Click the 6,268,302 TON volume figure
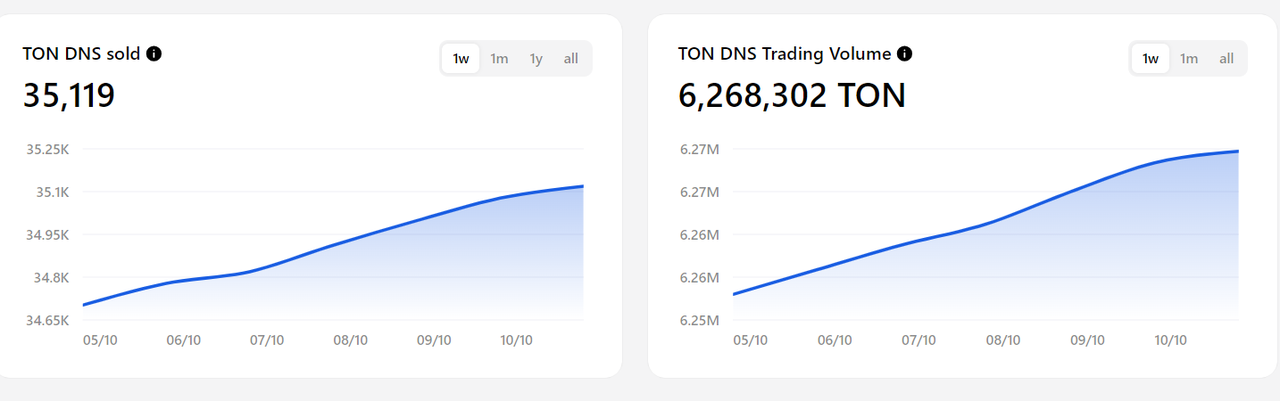Image resolution: width=1280 pixels, height=401 pixels. pyautogui.click(x=791, y=96)
